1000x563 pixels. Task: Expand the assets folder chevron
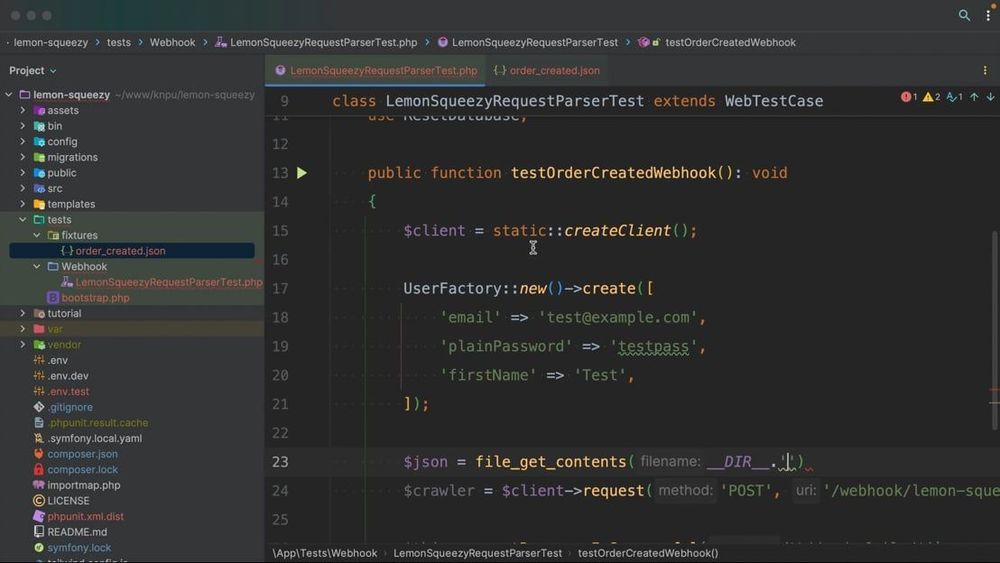(23, 110)
